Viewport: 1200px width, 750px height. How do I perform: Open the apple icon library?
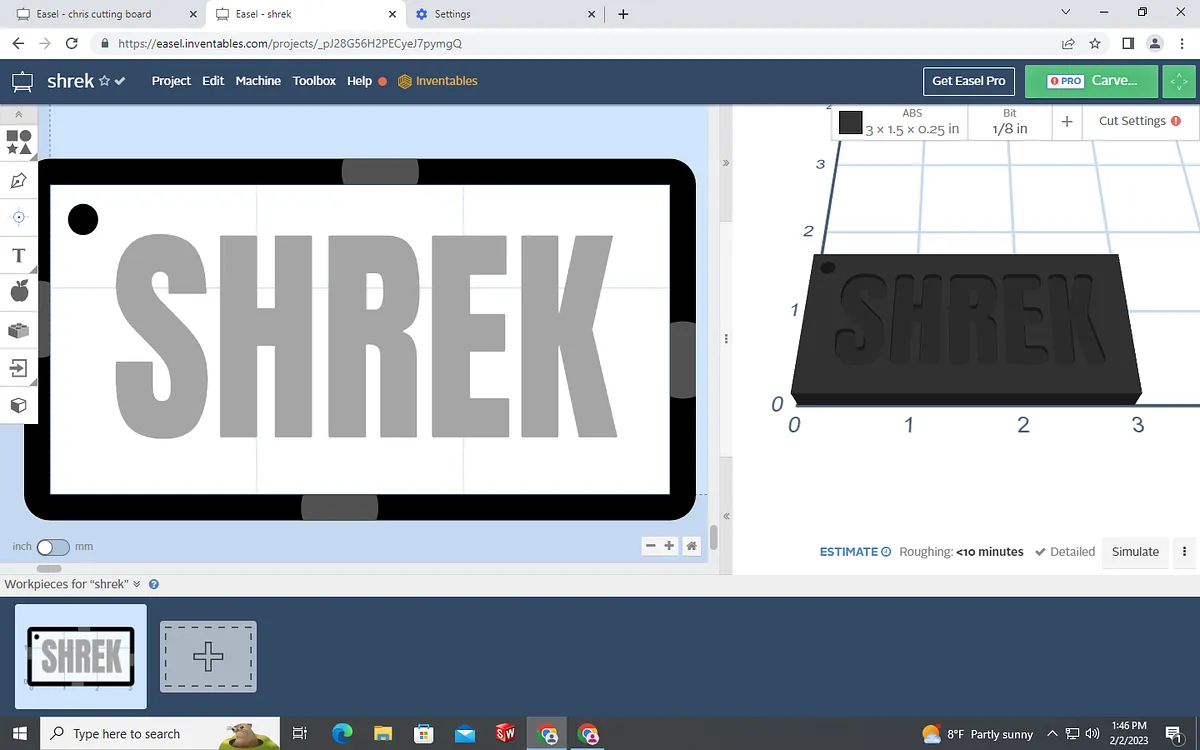pos(18,291)
